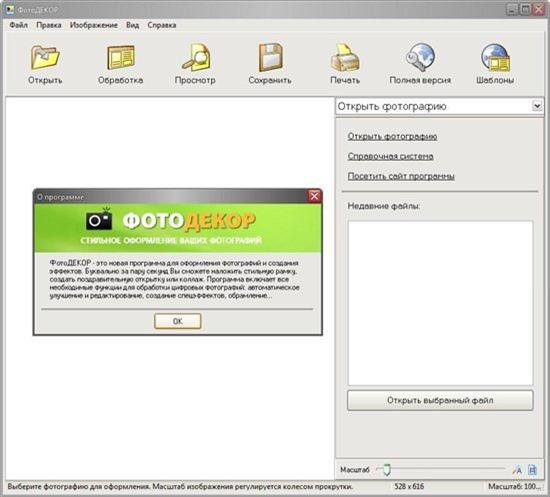
Task: Click the Открыть folder icon in toolbar
Action: click(45, 57)
